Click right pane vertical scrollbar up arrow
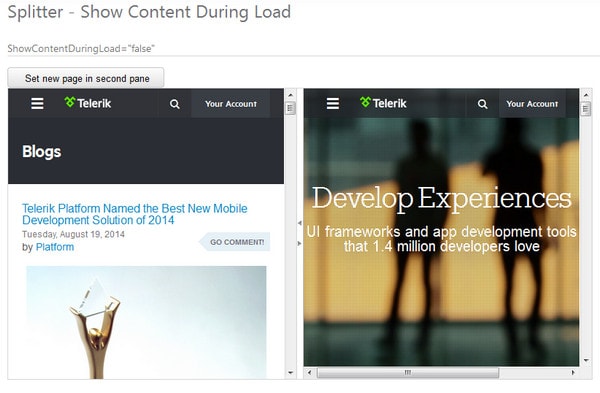Image resolution: width=600 pixels, height=393 pixels. coord(586,95)
